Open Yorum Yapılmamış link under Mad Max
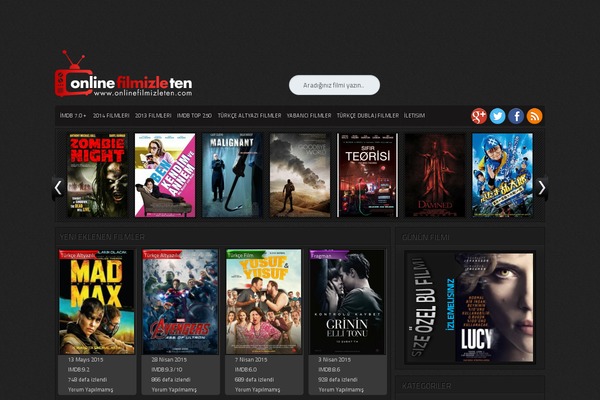 click(90, 390)
